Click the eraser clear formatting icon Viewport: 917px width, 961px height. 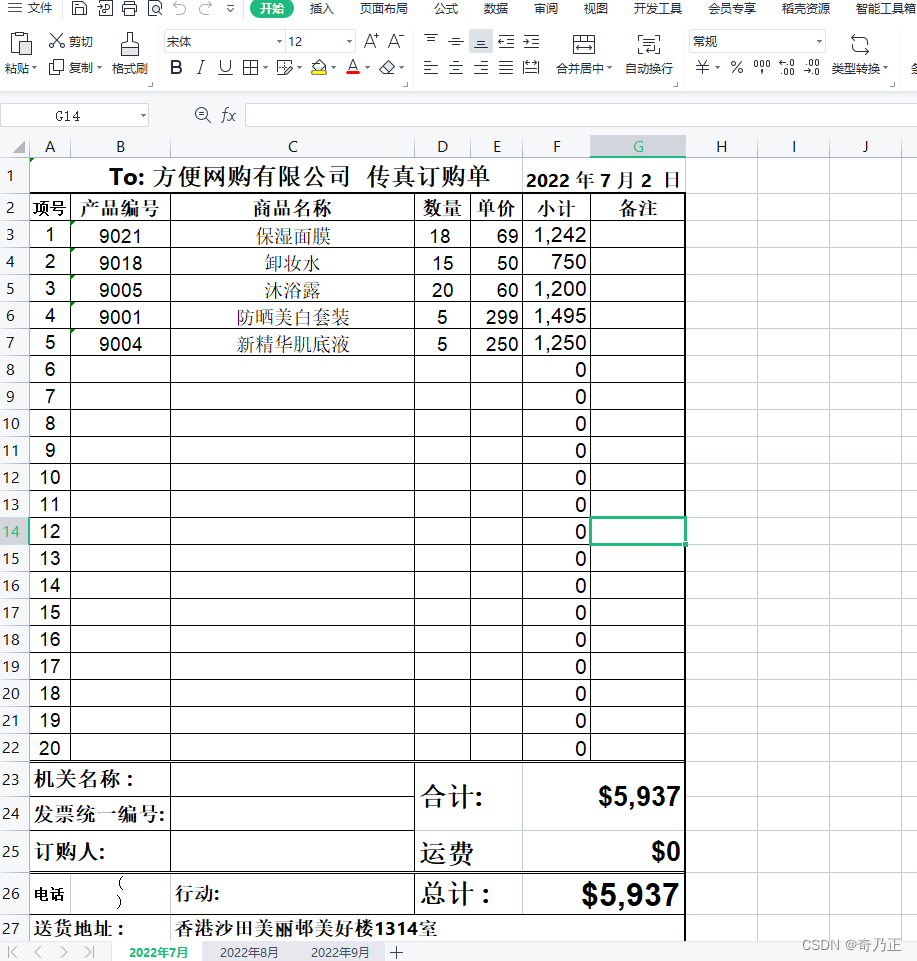pyautogui.click(x=387, y=67)
